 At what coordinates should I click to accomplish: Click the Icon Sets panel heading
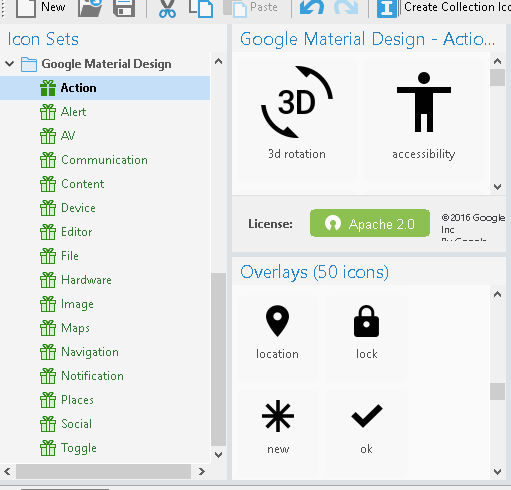[43, 39]
